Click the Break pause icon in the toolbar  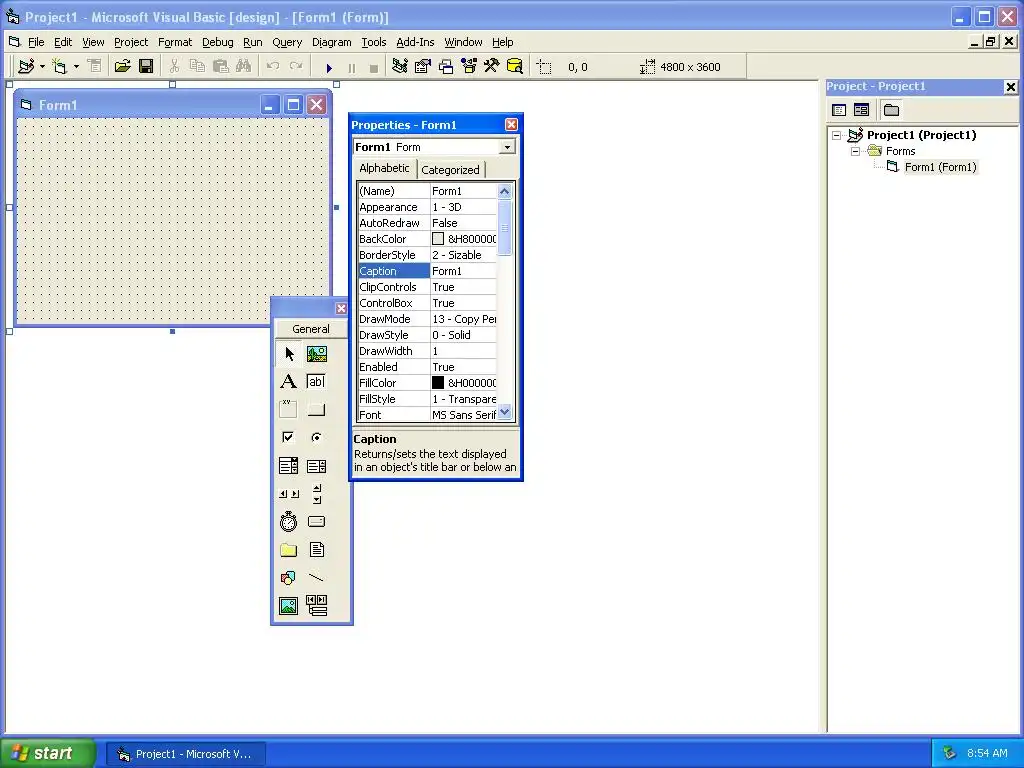(352, 67)
